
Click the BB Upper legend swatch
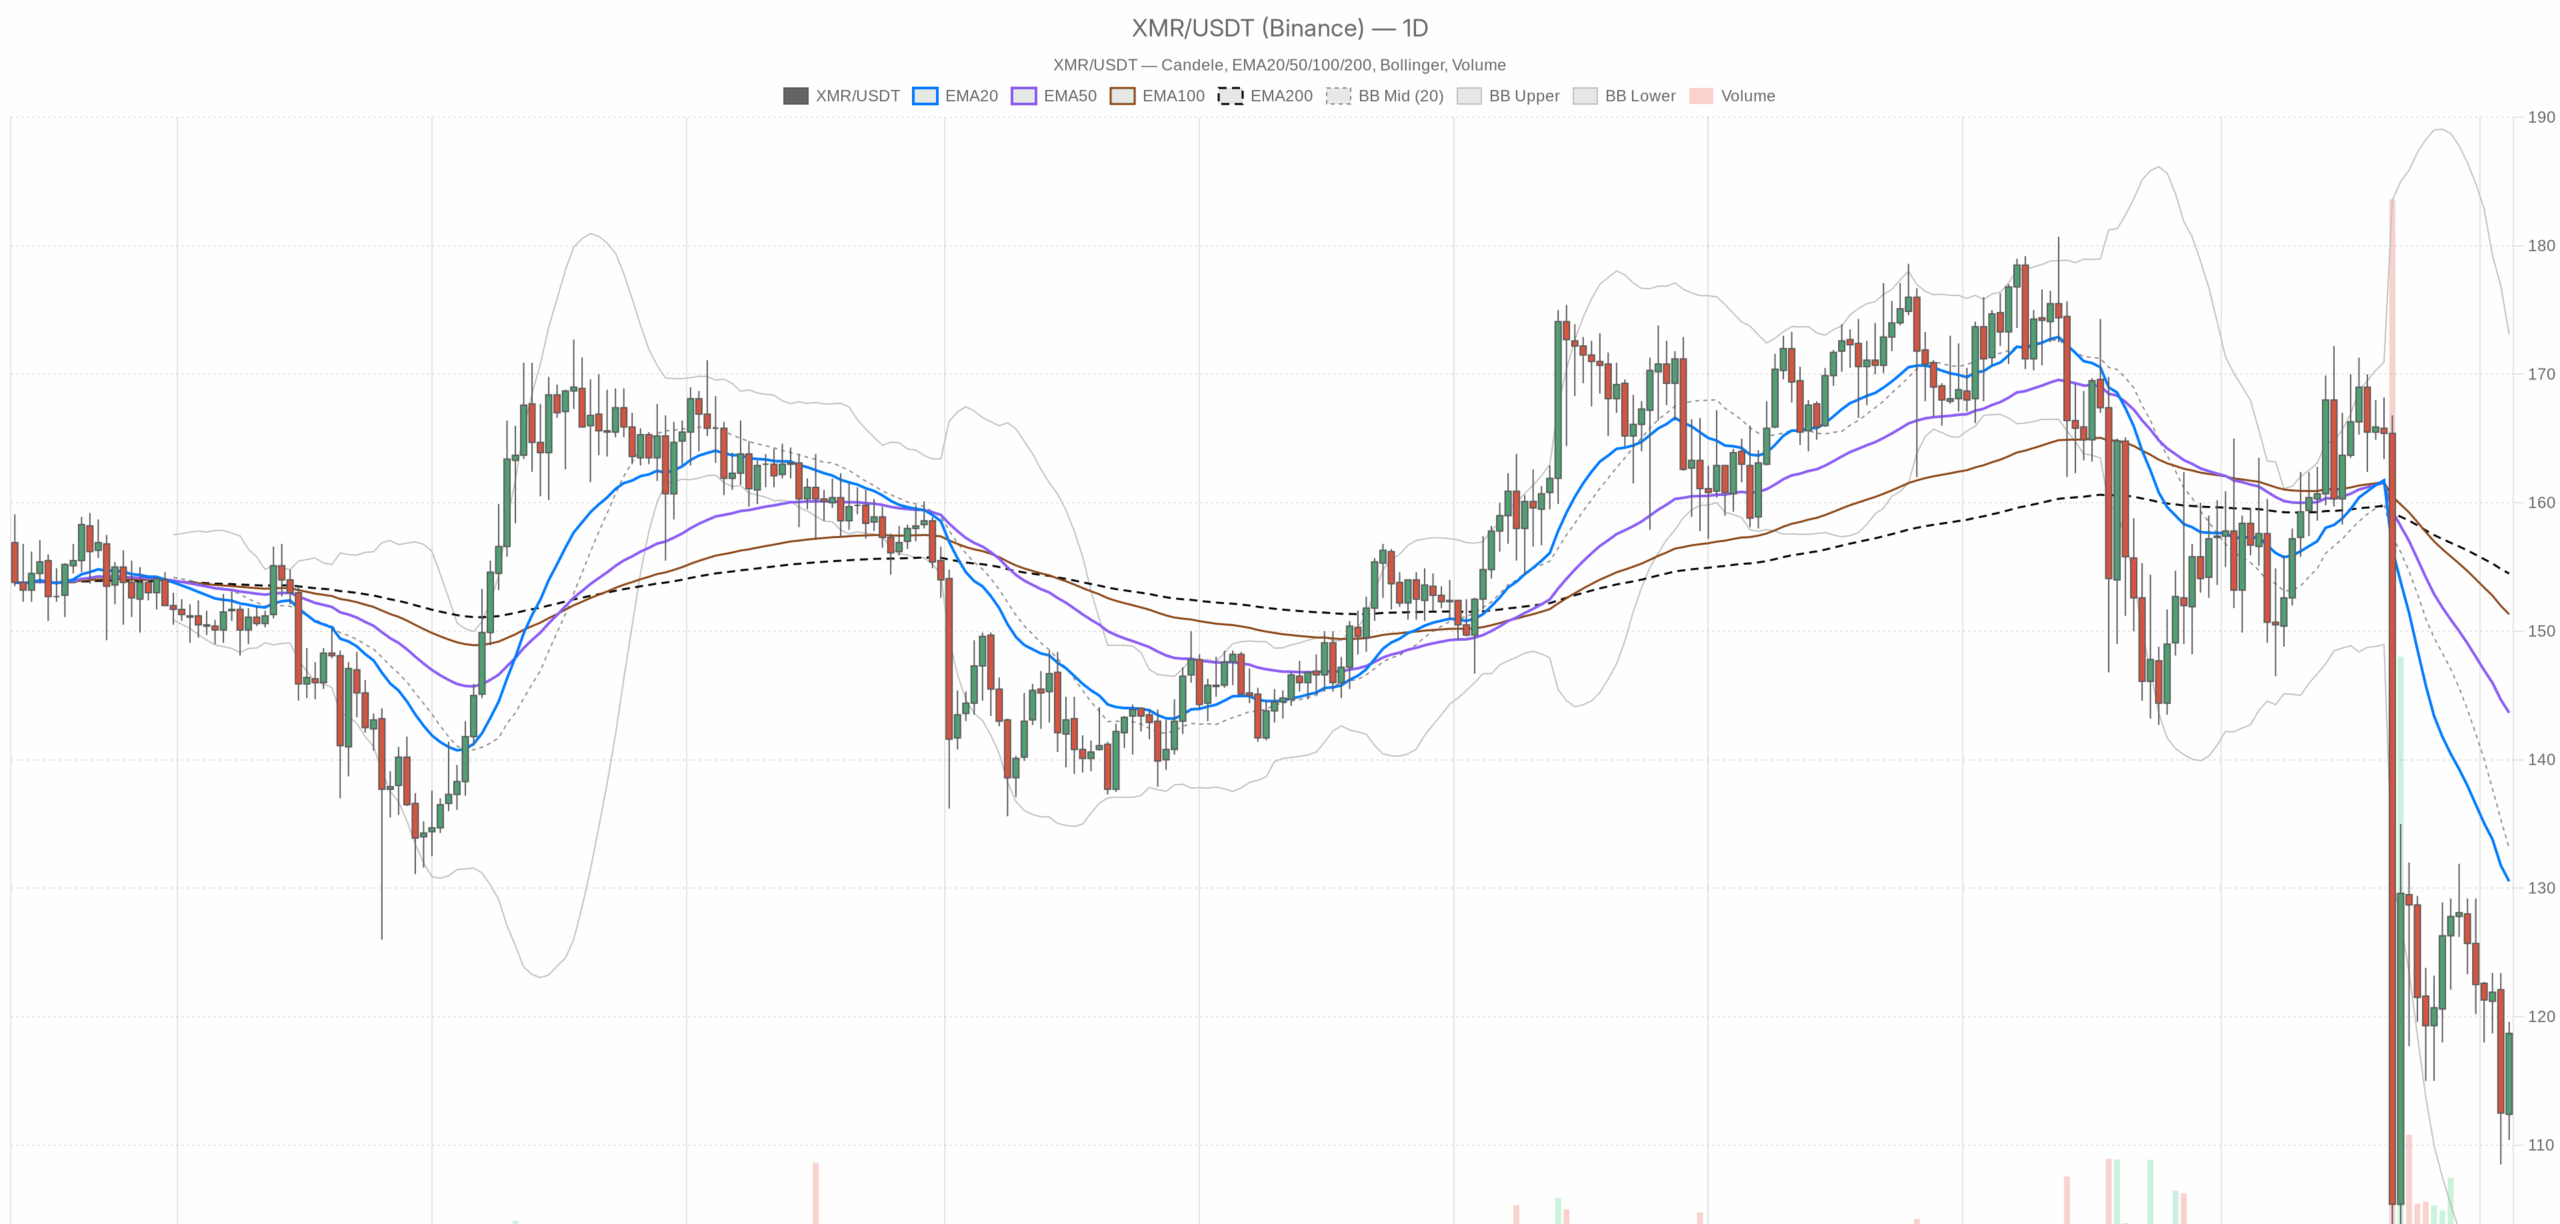coord(1470,95)
